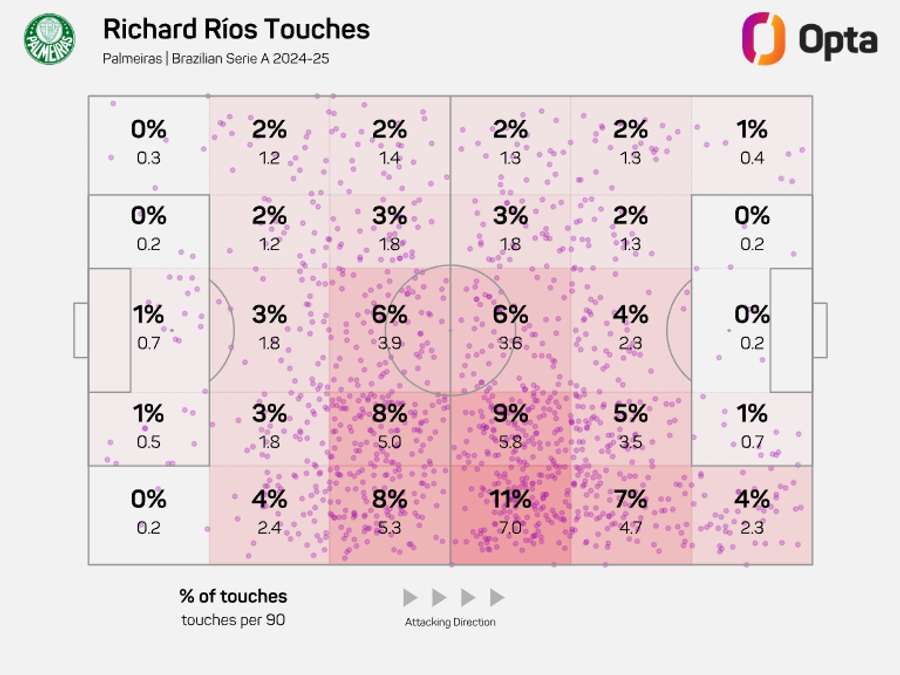Click the 7% zone with 4.7 touches
Image resolution: width=900 pixels, height=675 pixels.
coord(631,515)
